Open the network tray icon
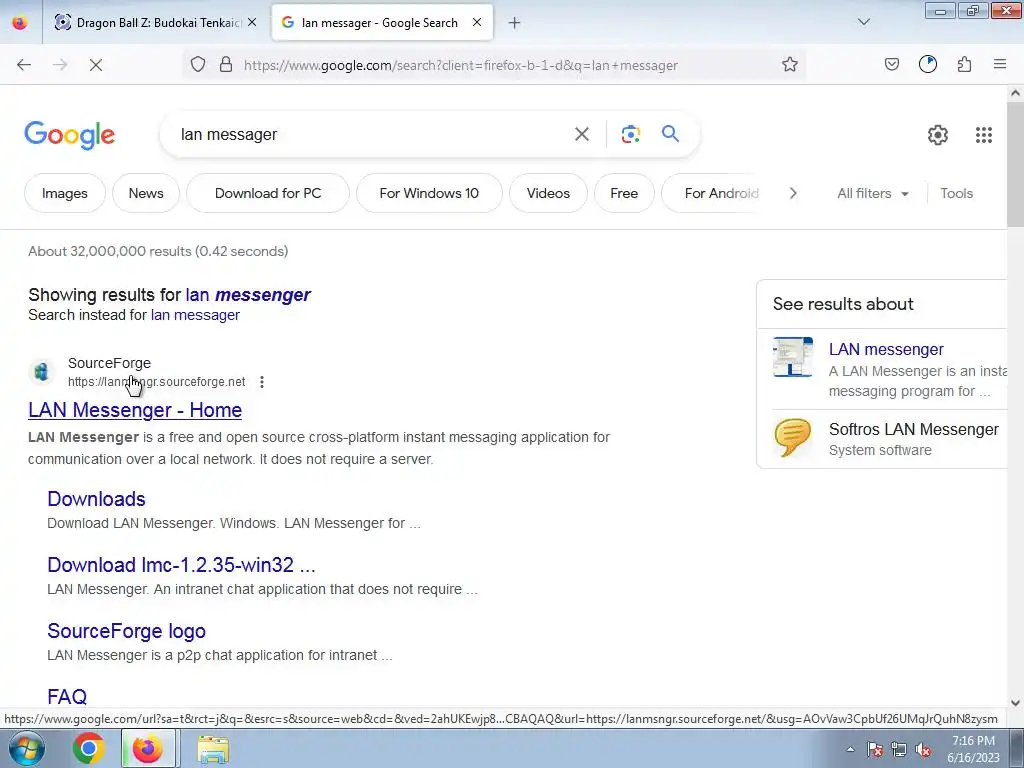The height and width of the screenshot is (768, 1024). (x=899, y=749)
